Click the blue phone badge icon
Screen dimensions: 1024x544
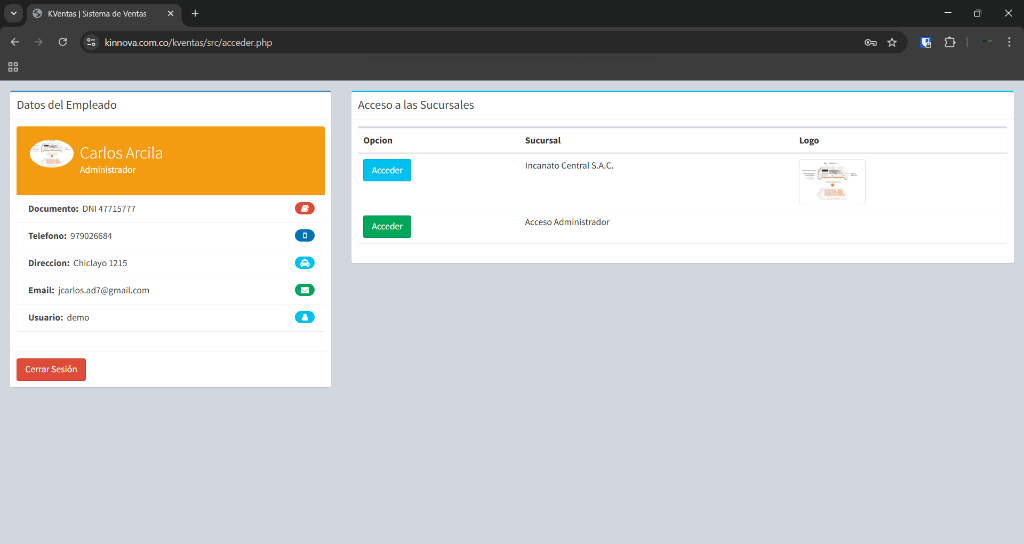point(304,236)
